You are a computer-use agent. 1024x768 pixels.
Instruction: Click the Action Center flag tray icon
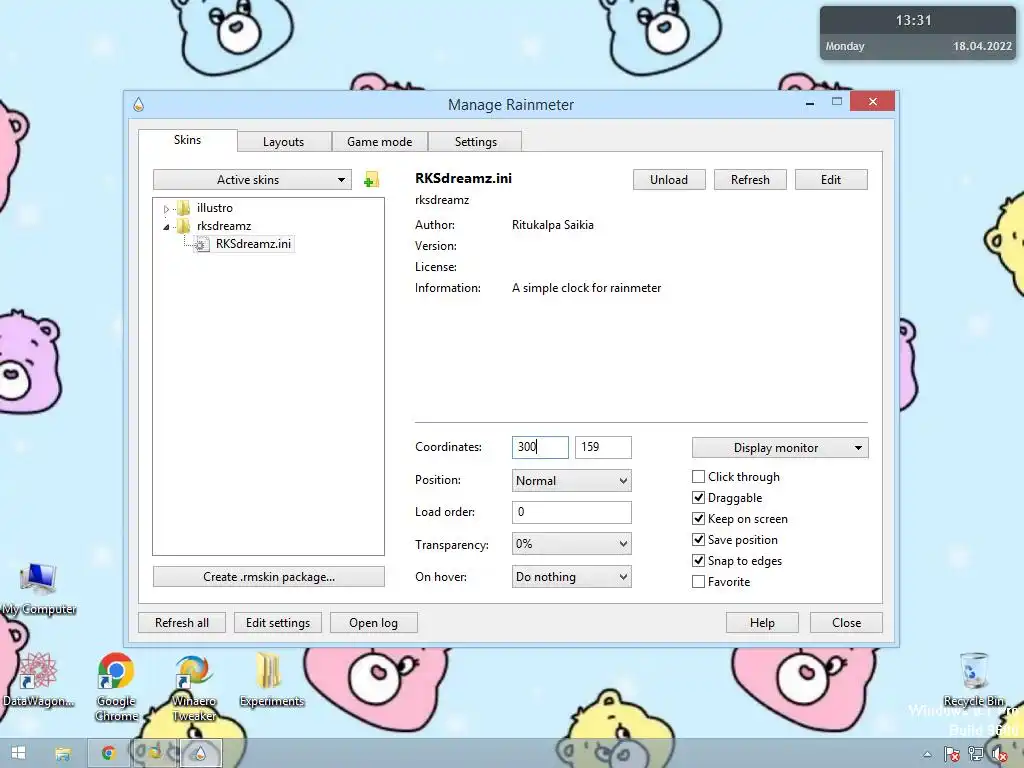[x=952, y=754]
